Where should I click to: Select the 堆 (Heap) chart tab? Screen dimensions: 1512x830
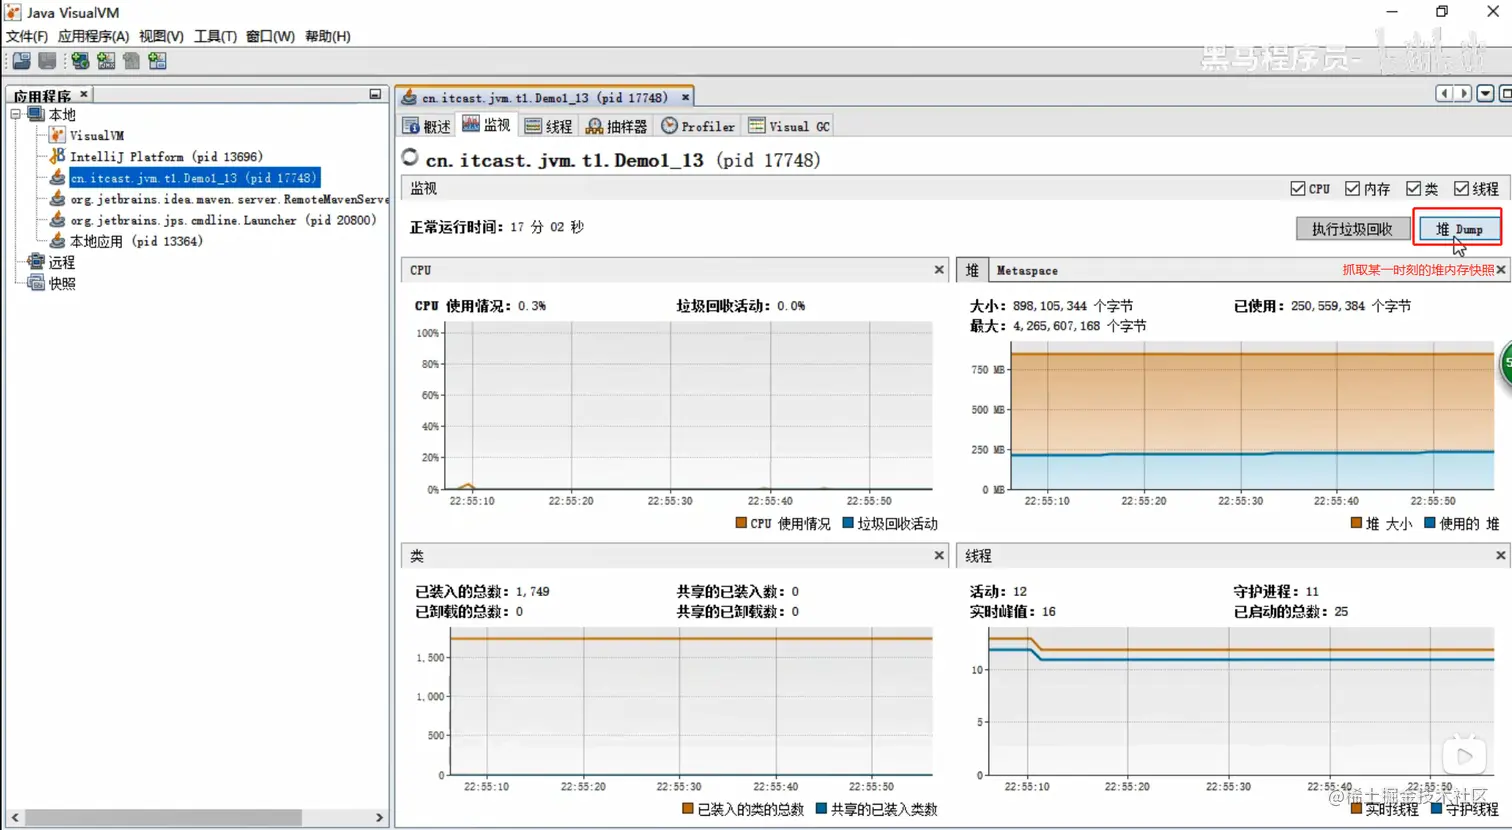[x=972, y=270]
